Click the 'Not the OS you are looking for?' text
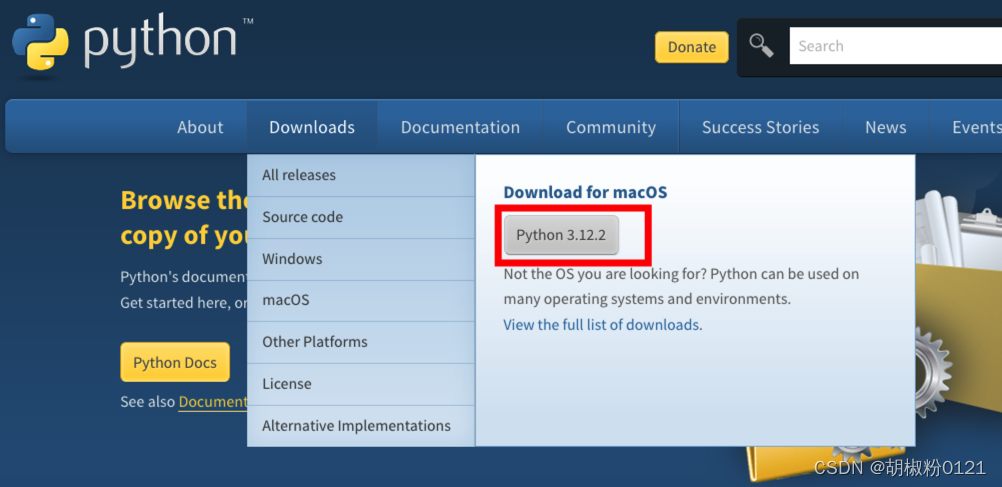This screenshot has width=1002, height=487. [605, 275]
